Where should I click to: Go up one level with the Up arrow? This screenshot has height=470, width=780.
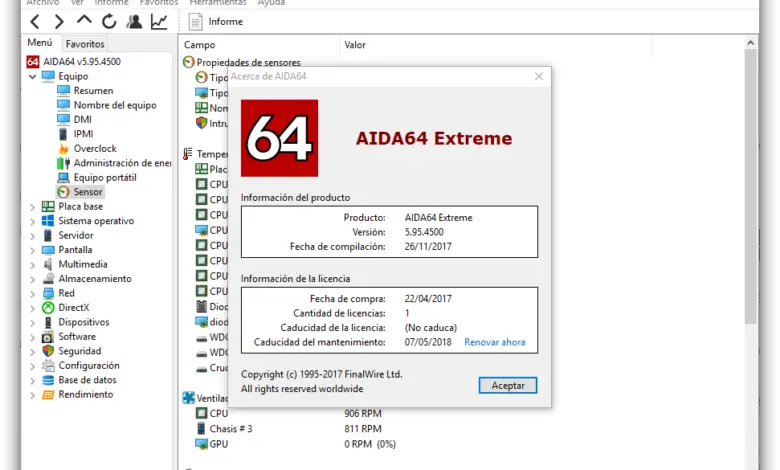(x=84, y=20)
